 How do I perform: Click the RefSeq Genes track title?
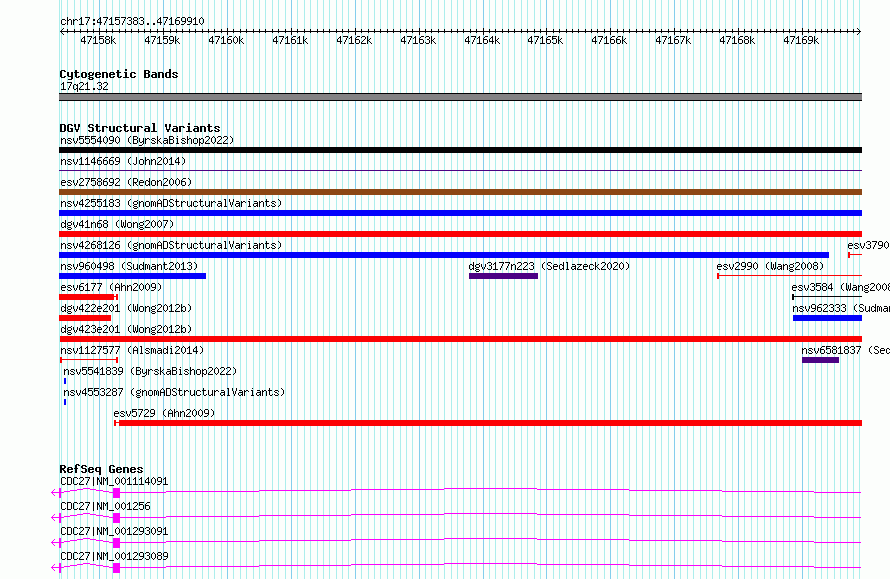[101, 469]
